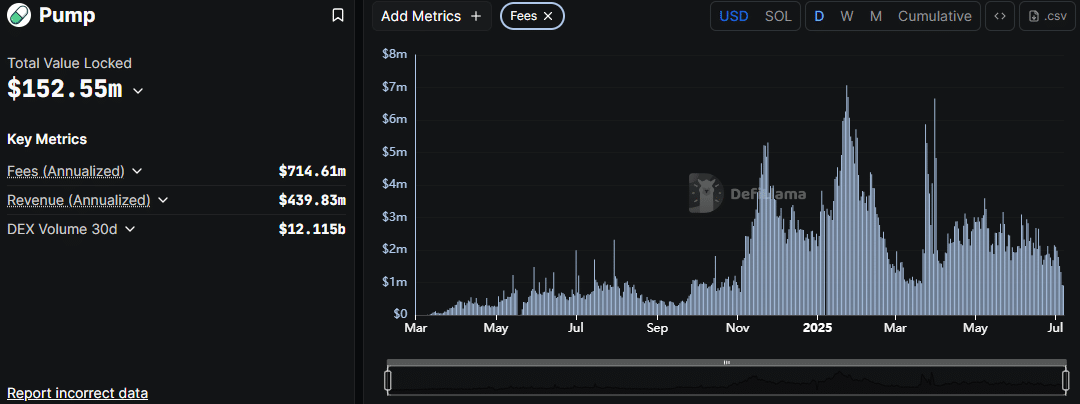The image size is (1080, 404).
Task: Click the left range slider handle
Action: (388, 380)
